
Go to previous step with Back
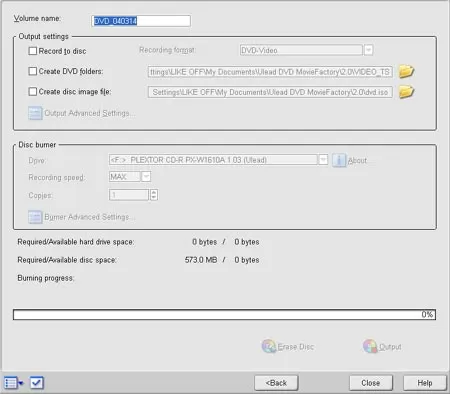(x=276, y=383)
